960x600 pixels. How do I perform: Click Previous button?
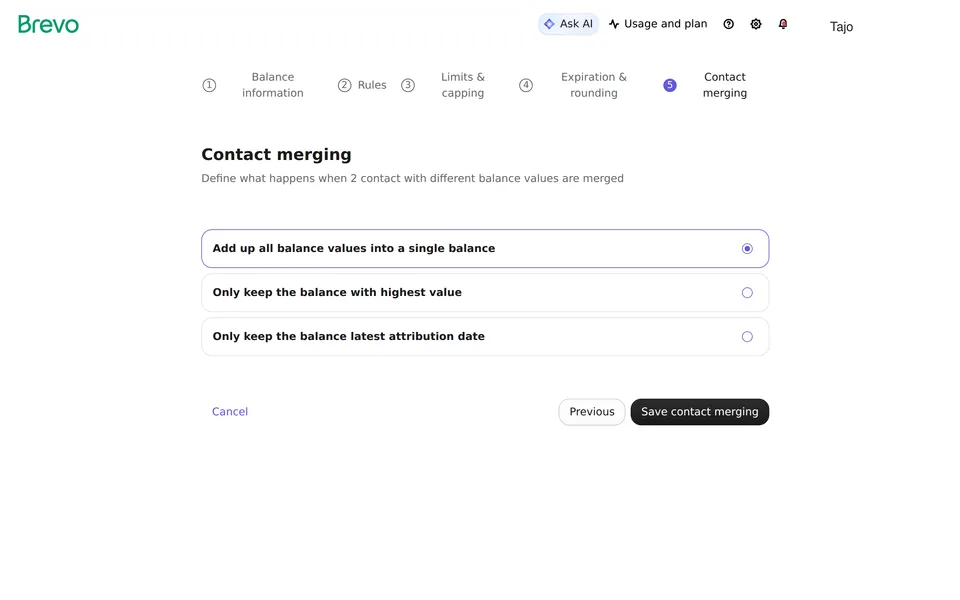(x=591, y=412)
